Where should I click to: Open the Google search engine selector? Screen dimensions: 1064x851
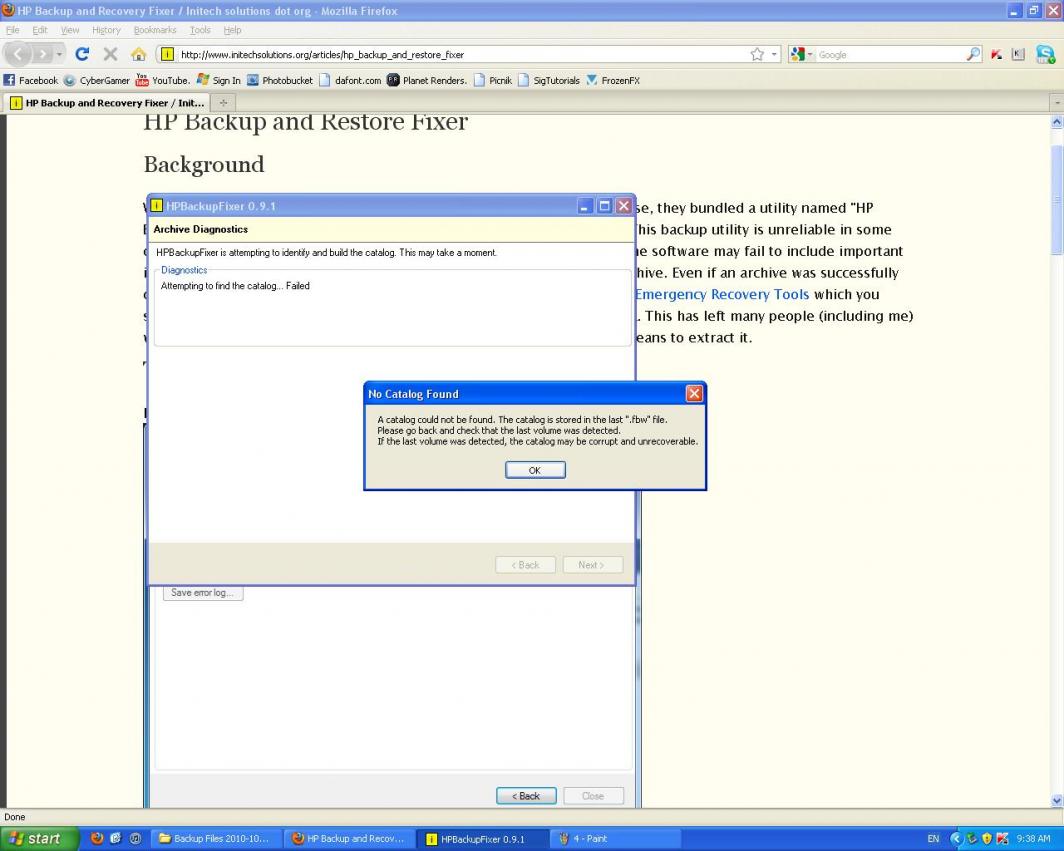tap(801, 54)
